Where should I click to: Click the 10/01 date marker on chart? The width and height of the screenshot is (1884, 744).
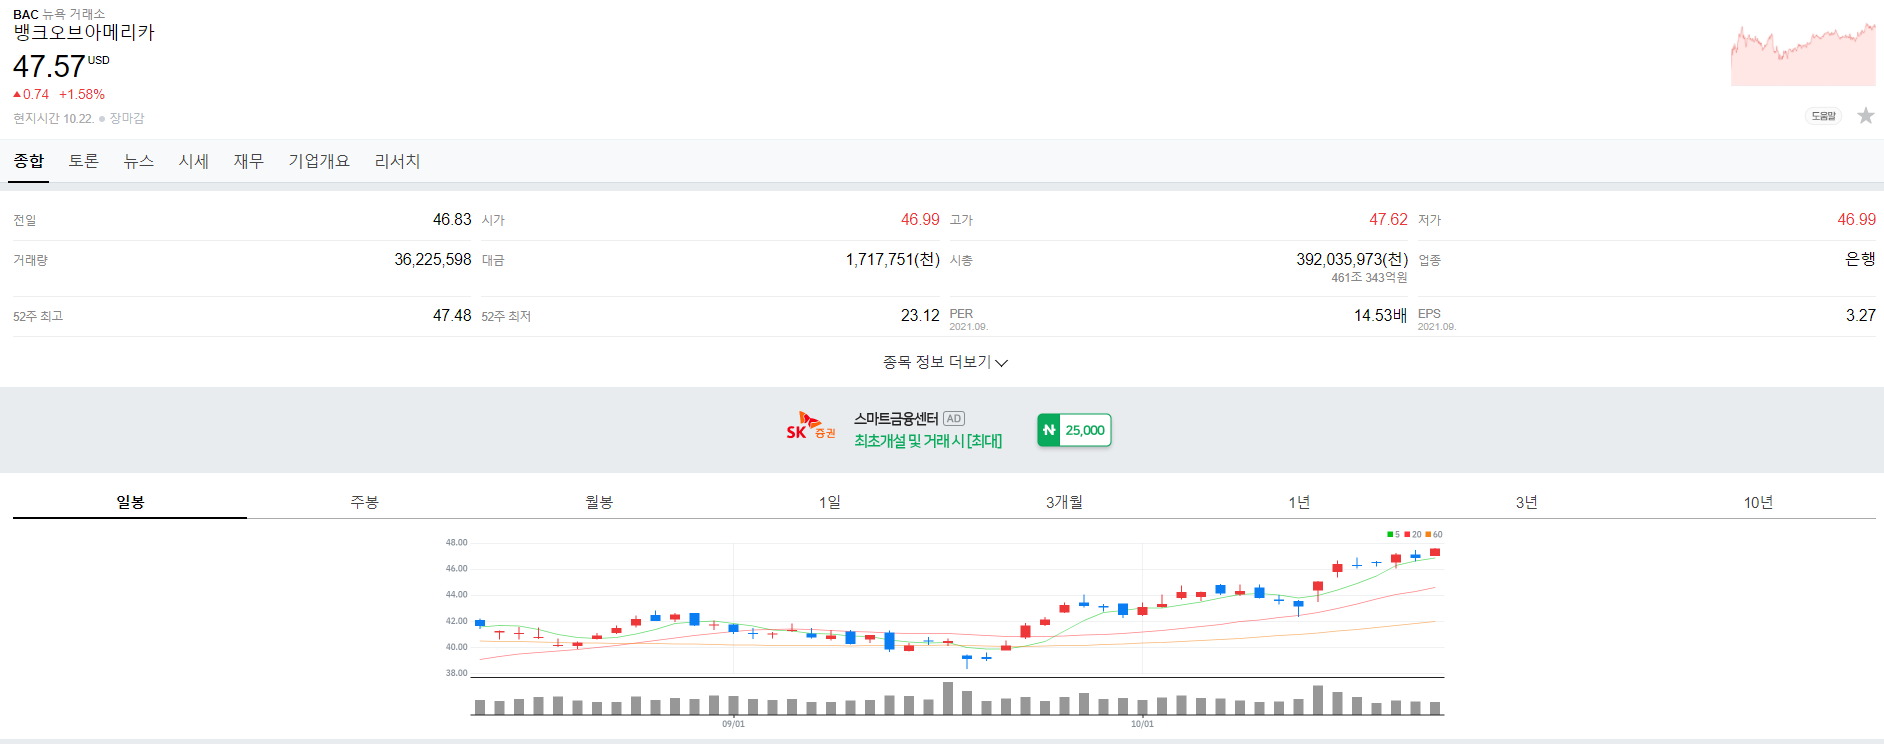point(1142,724)
